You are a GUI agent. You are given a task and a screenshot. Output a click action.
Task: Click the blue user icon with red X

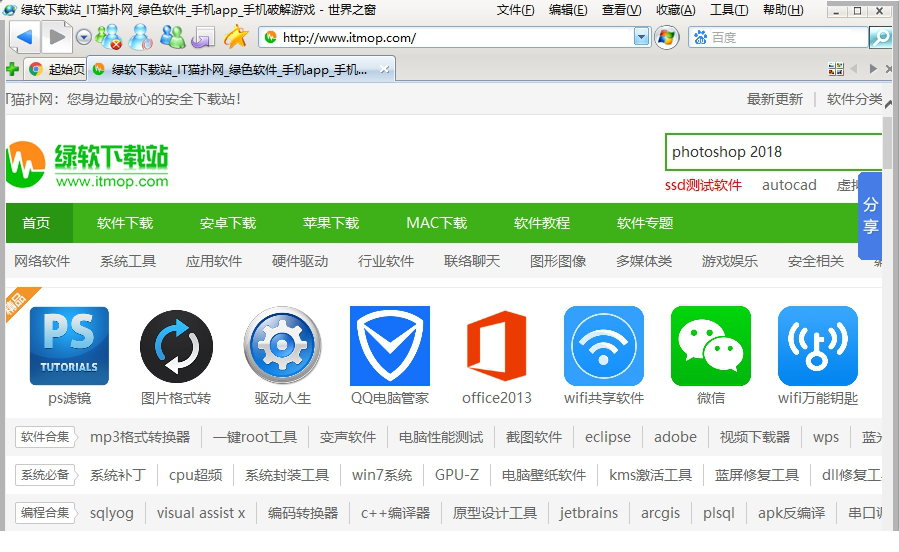coord(108,37)
